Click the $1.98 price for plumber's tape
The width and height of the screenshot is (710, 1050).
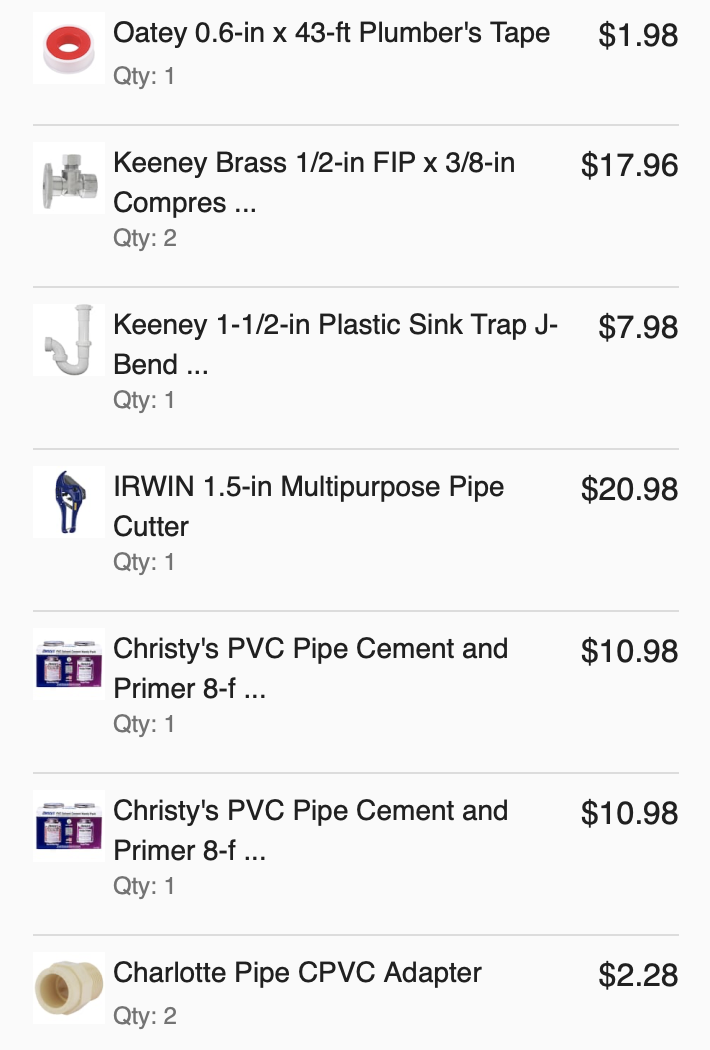coord(638,35)
